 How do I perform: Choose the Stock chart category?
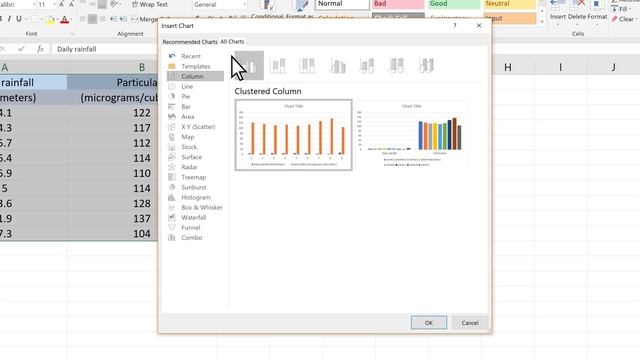pyautogui.click(x=195, y=147)
